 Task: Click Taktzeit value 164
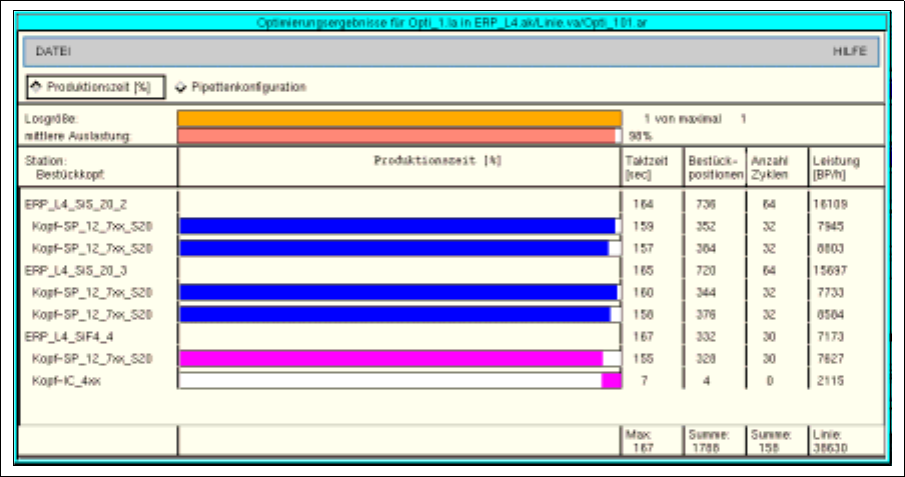click(x=642, y=204)
